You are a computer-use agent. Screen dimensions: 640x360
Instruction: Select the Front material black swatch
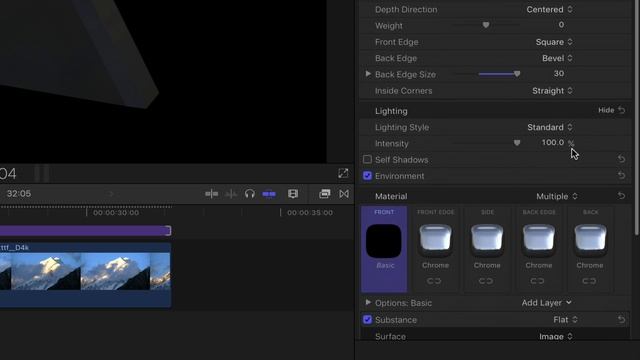click(x=384, y=241)
